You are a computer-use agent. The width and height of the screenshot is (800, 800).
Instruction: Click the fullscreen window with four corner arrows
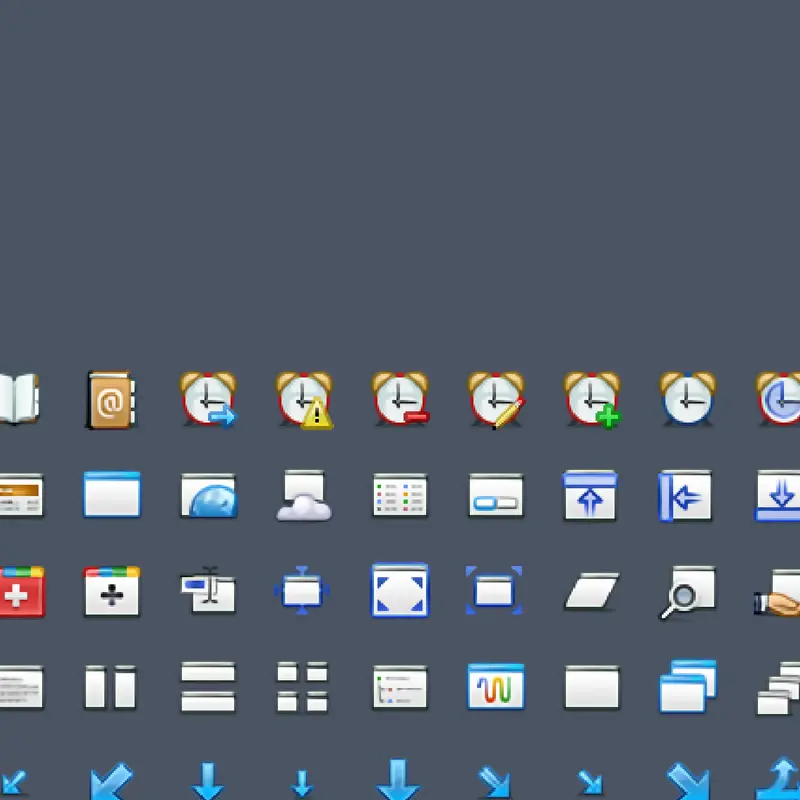tap(400, 590)
